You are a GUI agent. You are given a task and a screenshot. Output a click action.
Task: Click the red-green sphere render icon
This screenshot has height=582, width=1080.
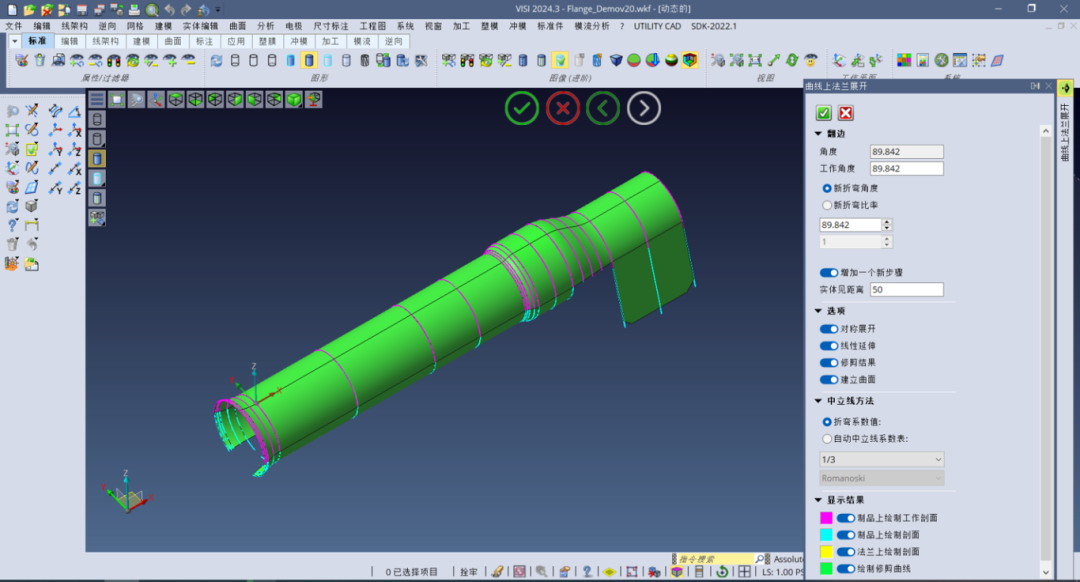[634, 61]
